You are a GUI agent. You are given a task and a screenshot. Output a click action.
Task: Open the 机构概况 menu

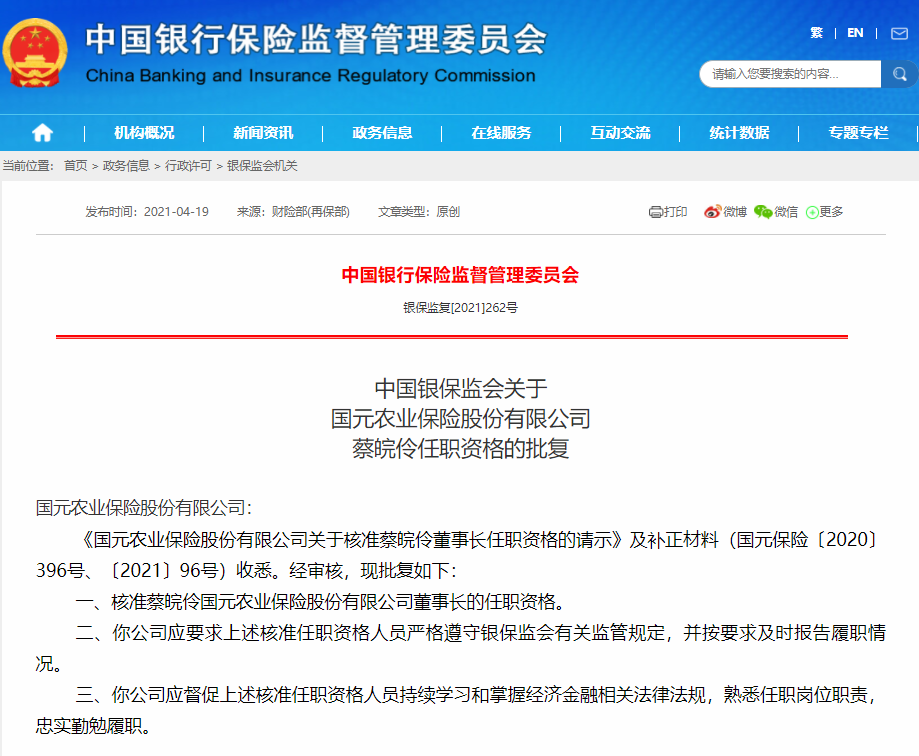[x=144, y=133]
